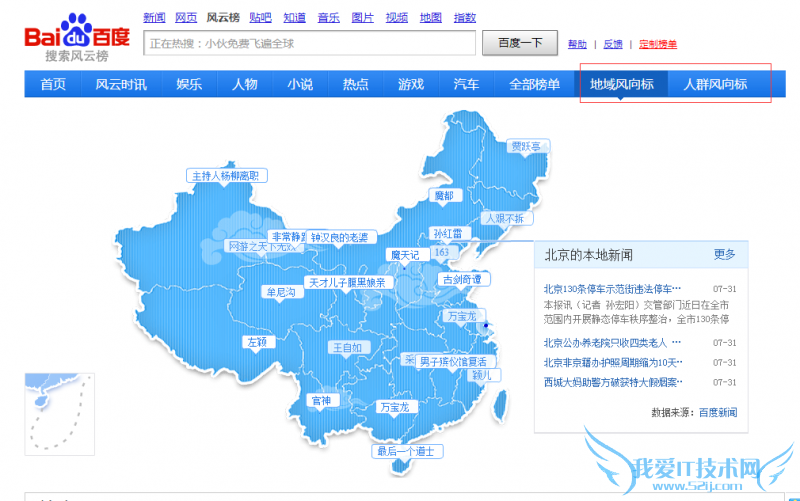Open news 北京非京籍办护照周期缩为10天
This screenshot has height=501, width=800.
613,363
